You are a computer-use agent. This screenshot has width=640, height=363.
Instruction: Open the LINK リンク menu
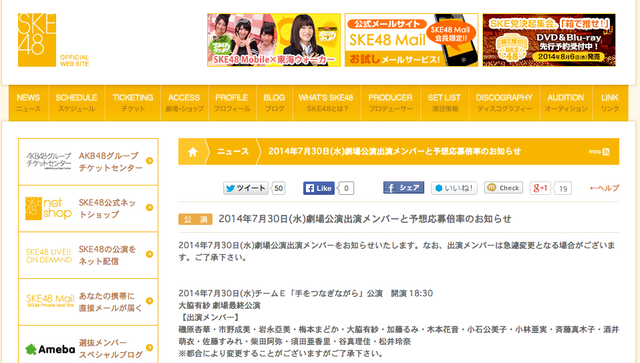pos(610,103)
